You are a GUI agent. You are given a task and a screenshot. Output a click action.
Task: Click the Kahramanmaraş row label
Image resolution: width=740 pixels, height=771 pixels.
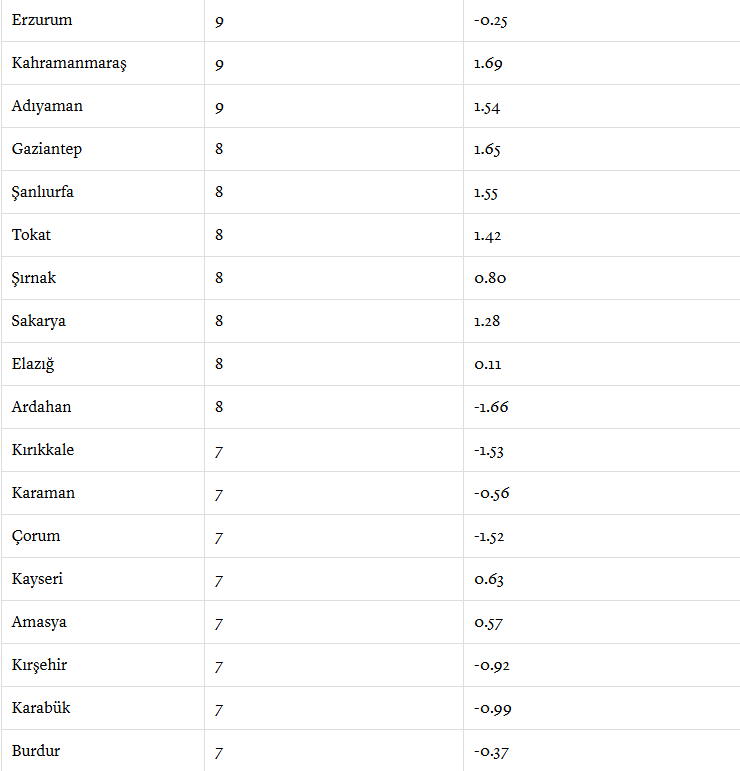pyautogui.click(x=69, y=63)
